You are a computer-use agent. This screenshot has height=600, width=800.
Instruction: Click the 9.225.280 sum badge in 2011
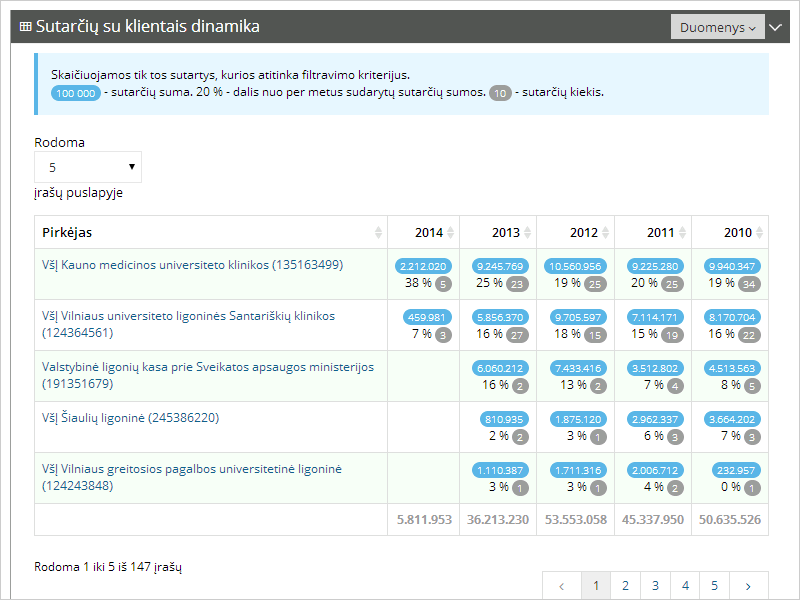pos(655,266)
